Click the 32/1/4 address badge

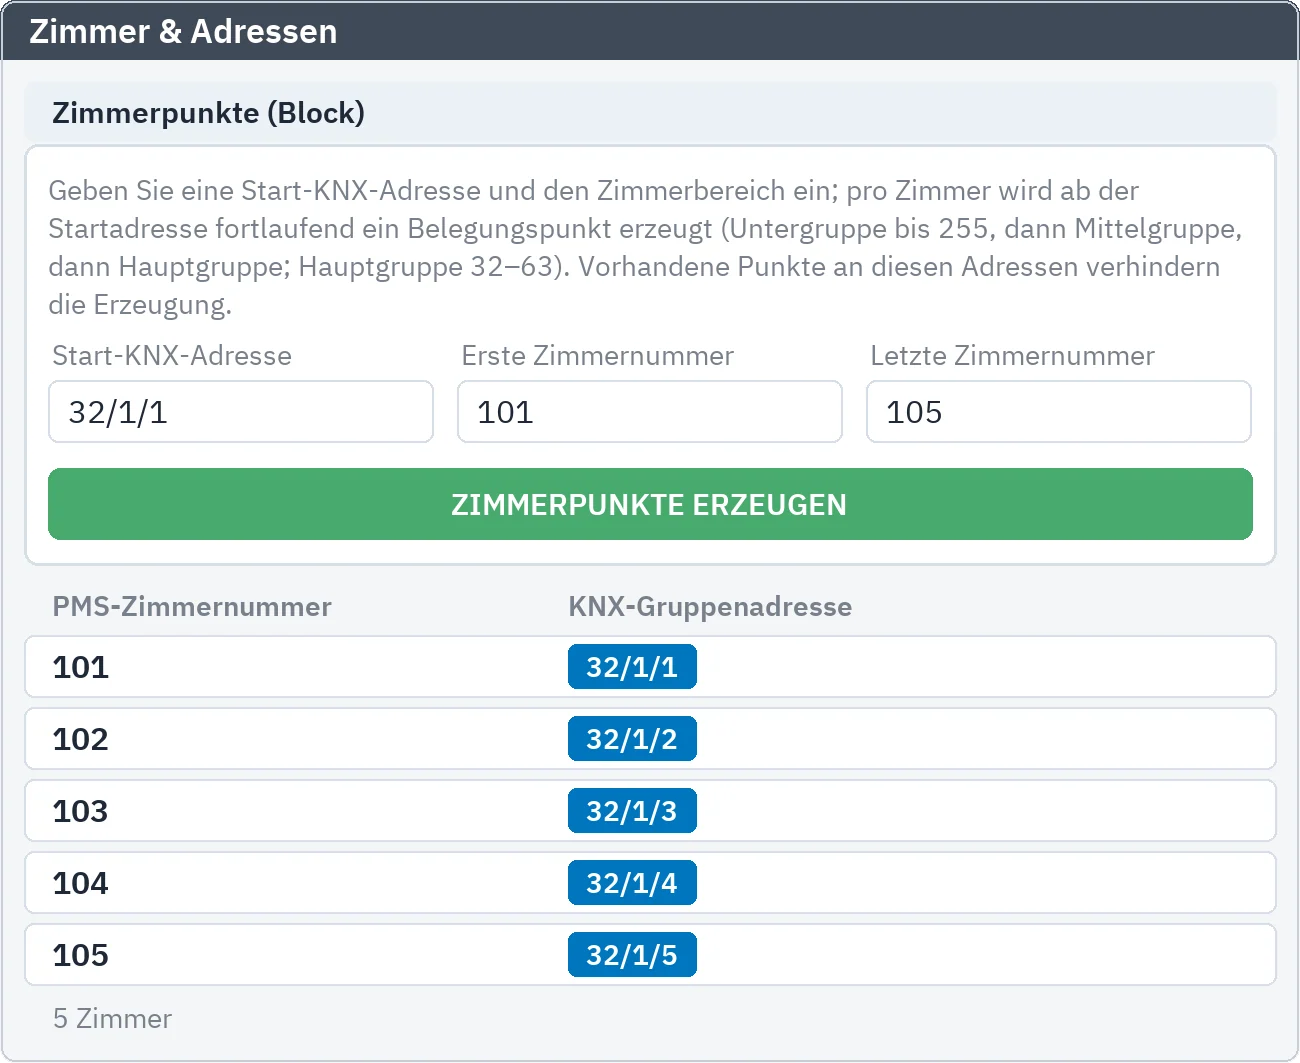[x=632, y=883]
